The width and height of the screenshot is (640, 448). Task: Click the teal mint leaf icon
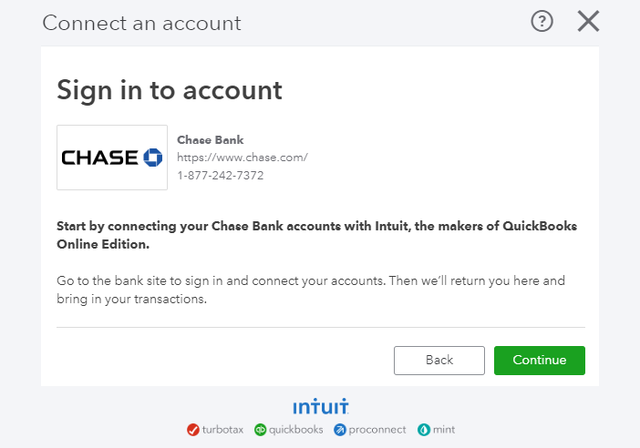click(x=424, y=430)
